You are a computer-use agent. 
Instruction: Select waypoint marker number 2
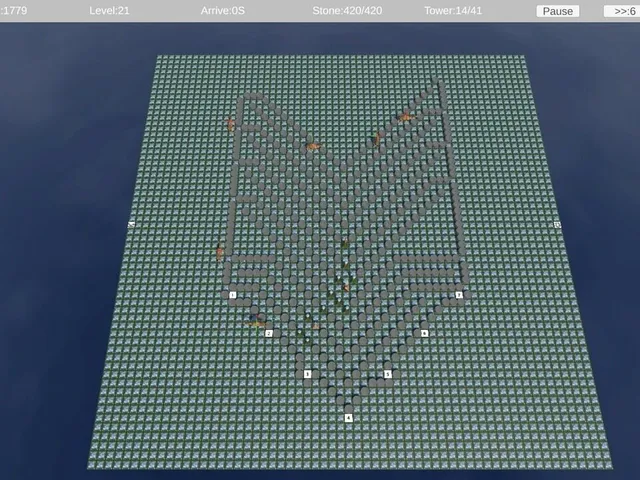click(269, 333)
